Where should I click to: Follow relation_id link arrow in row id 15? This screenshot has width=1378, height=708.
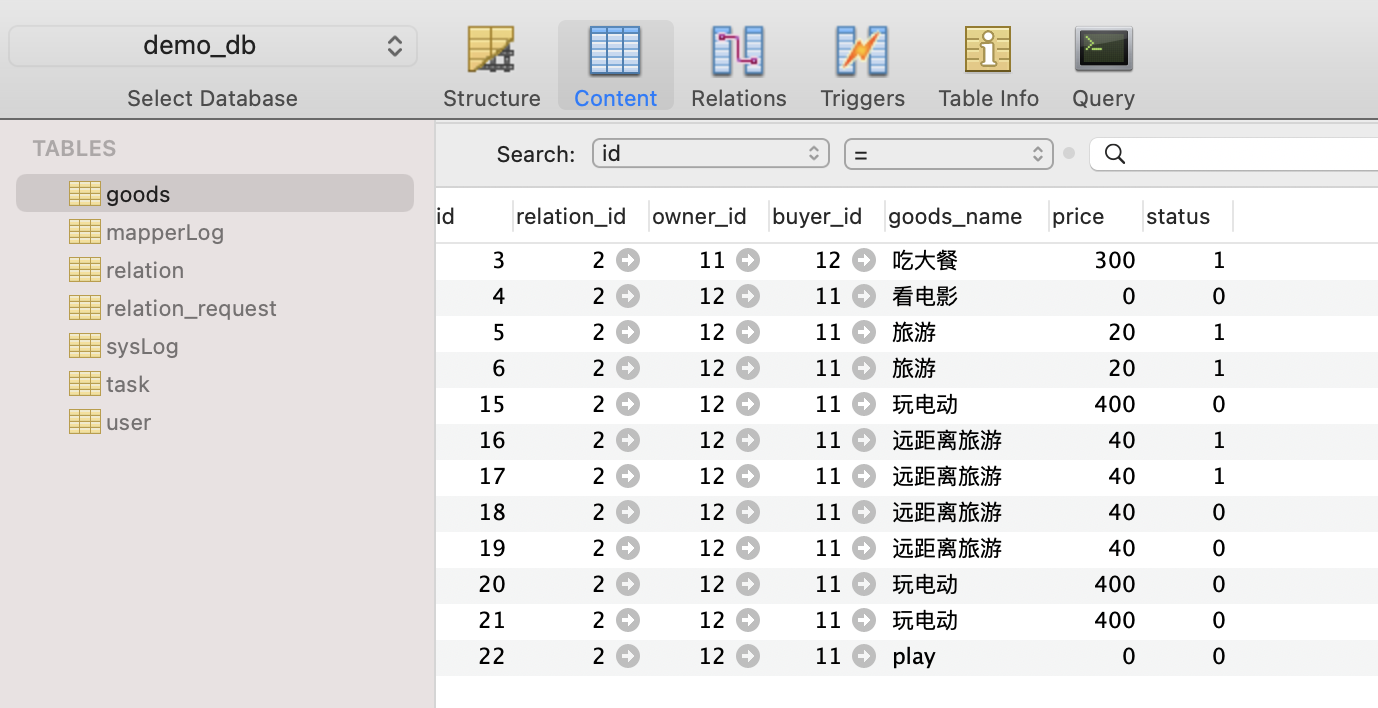(x=628, y=405)
